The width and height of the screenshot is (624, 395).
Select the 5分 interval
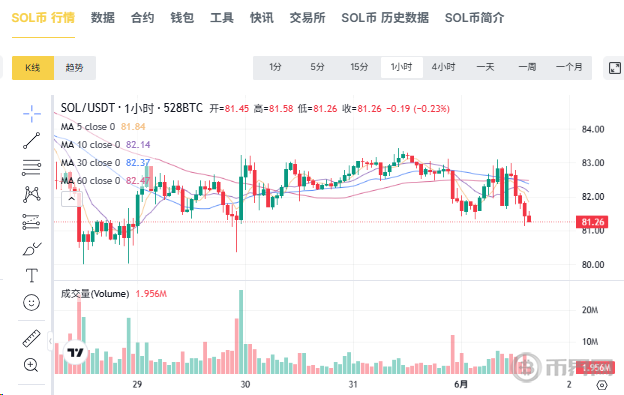point(317,67)
